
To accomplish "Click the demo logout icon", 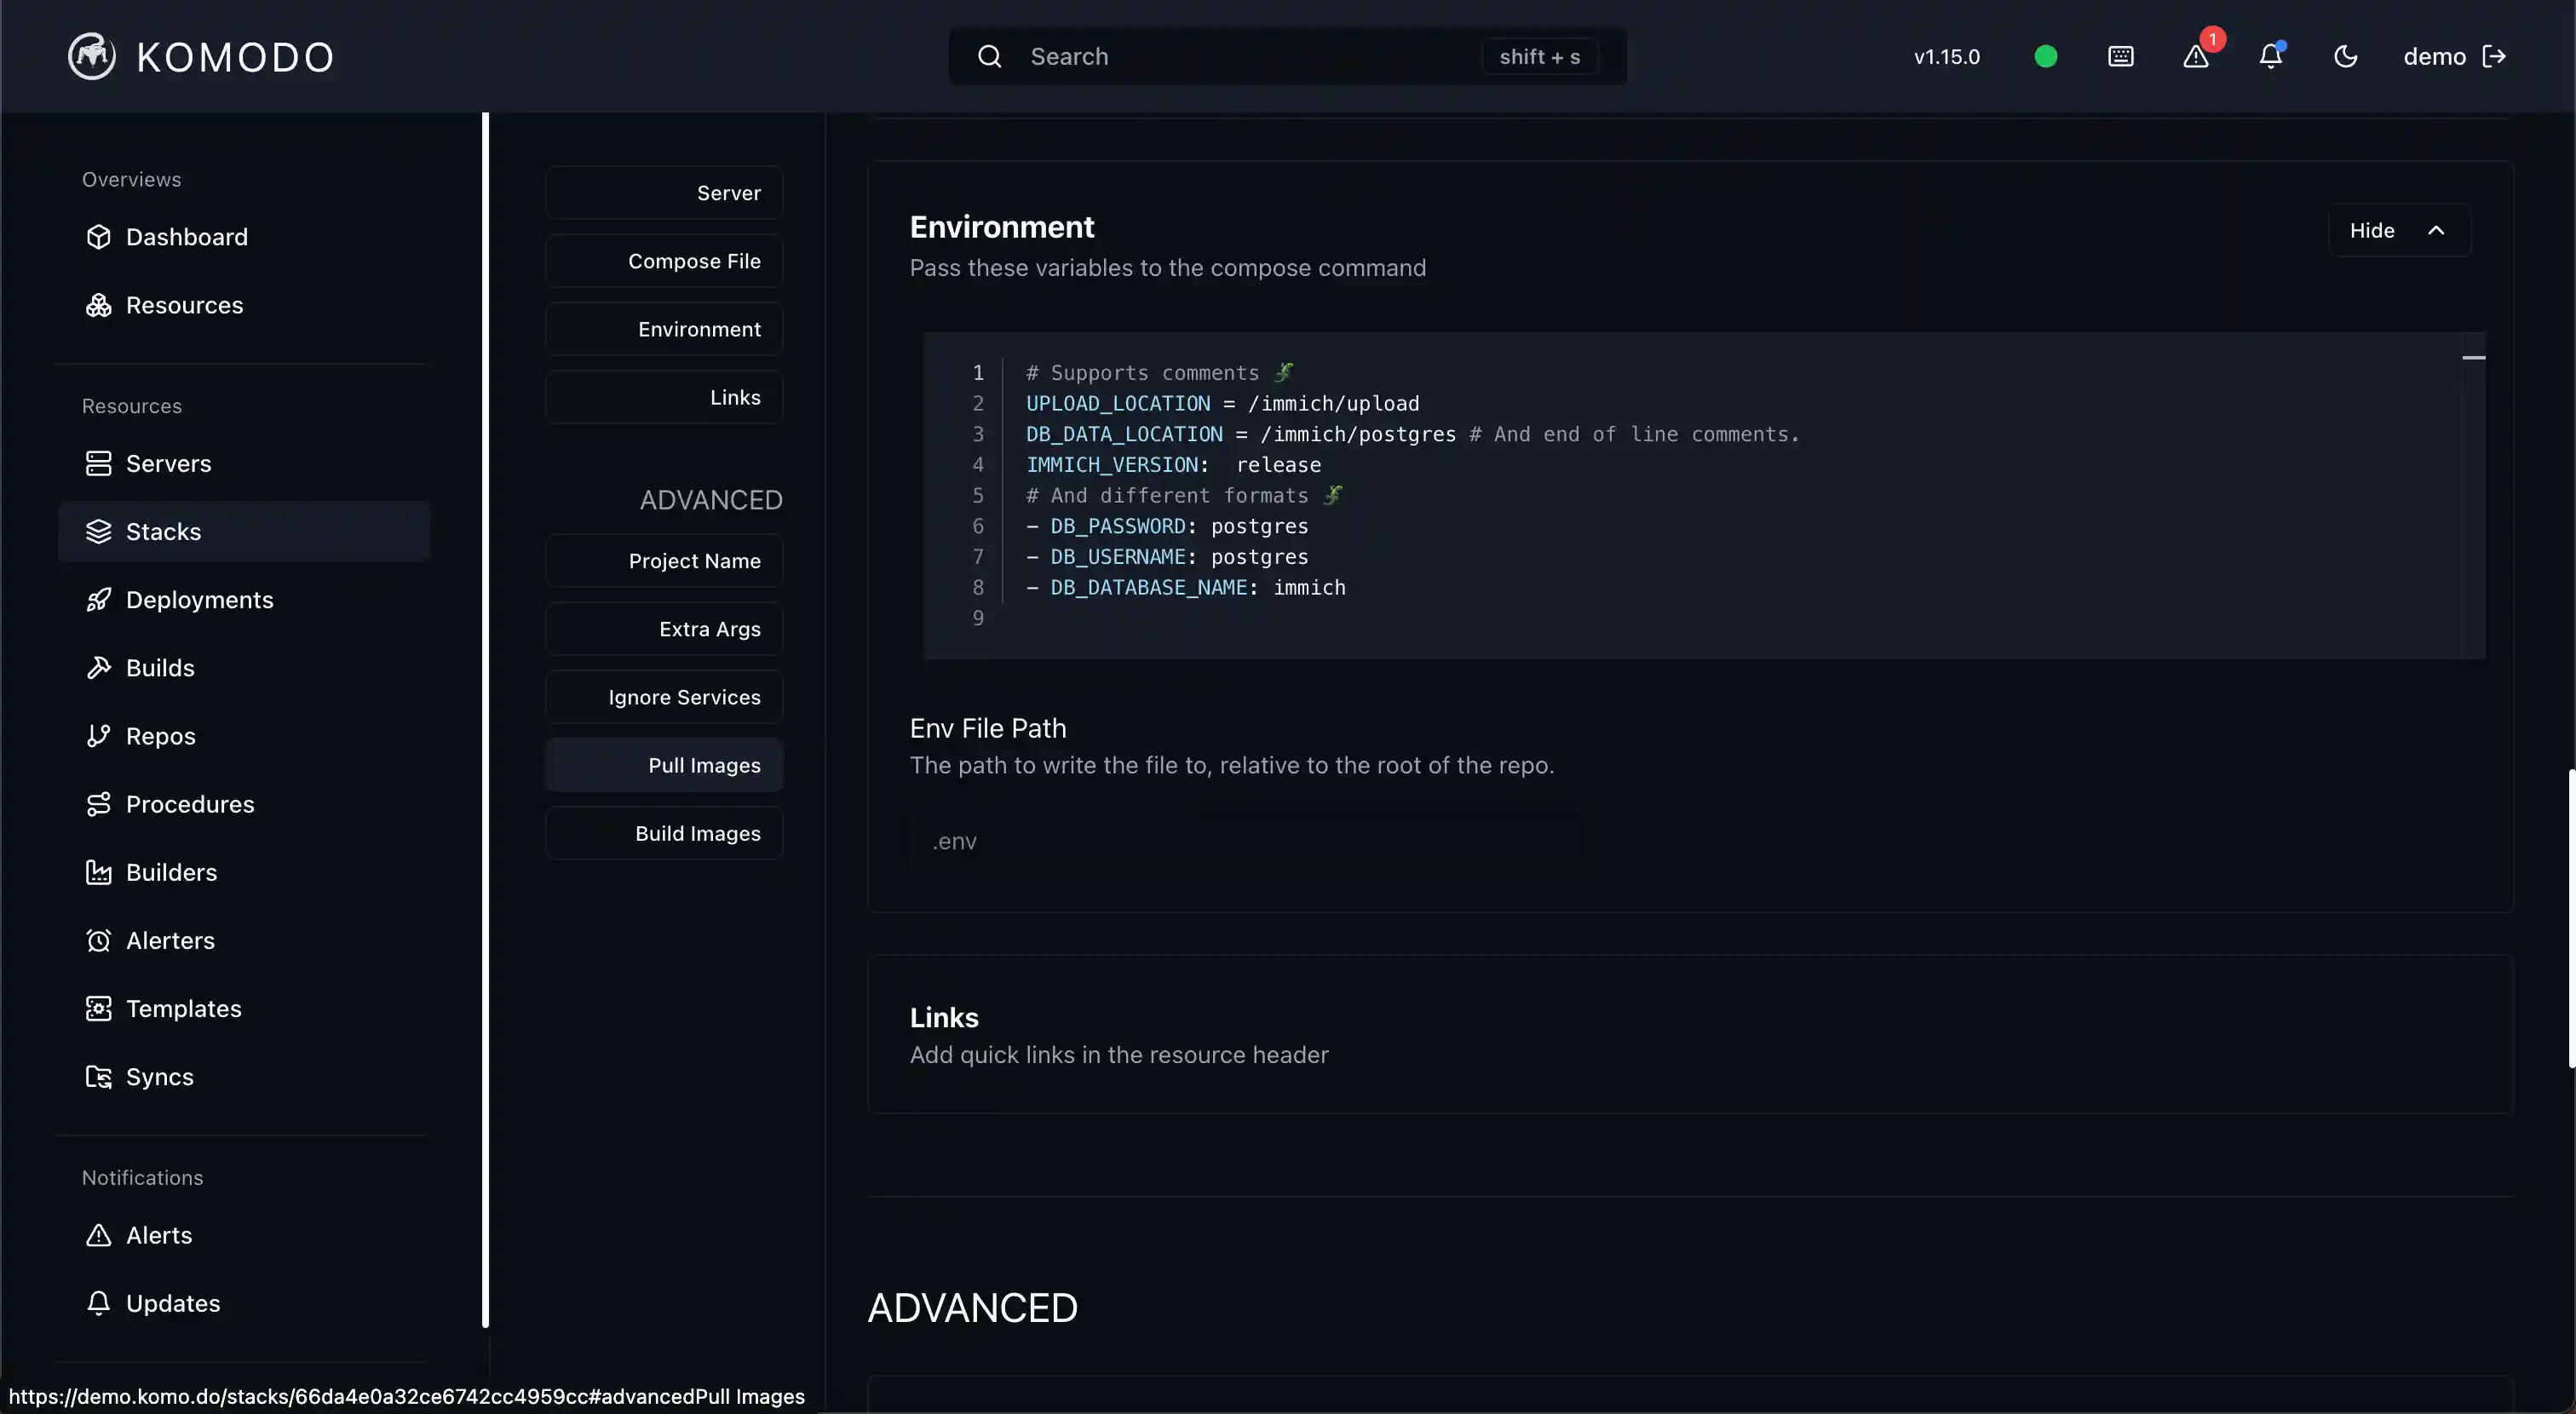I will 2494,57.
